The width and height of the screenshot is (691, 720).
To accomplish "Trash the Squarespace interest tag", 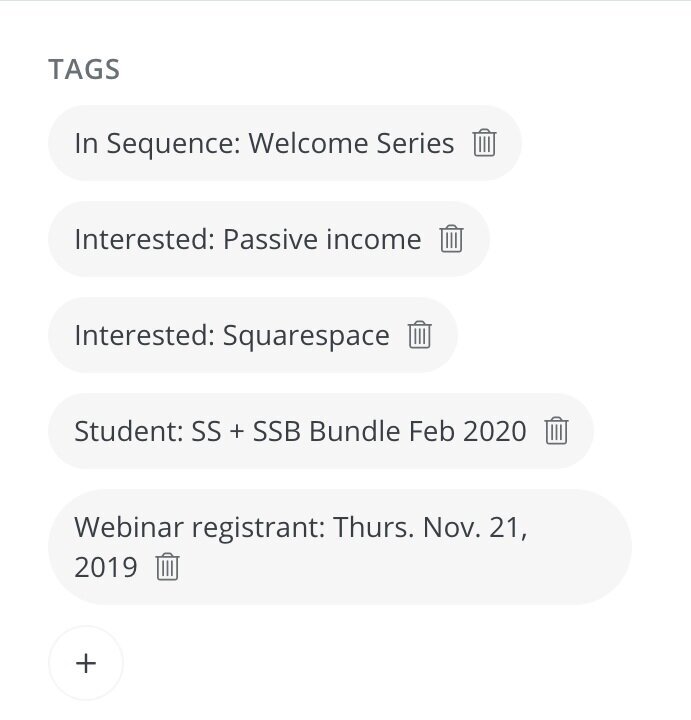I will (419, 335).
